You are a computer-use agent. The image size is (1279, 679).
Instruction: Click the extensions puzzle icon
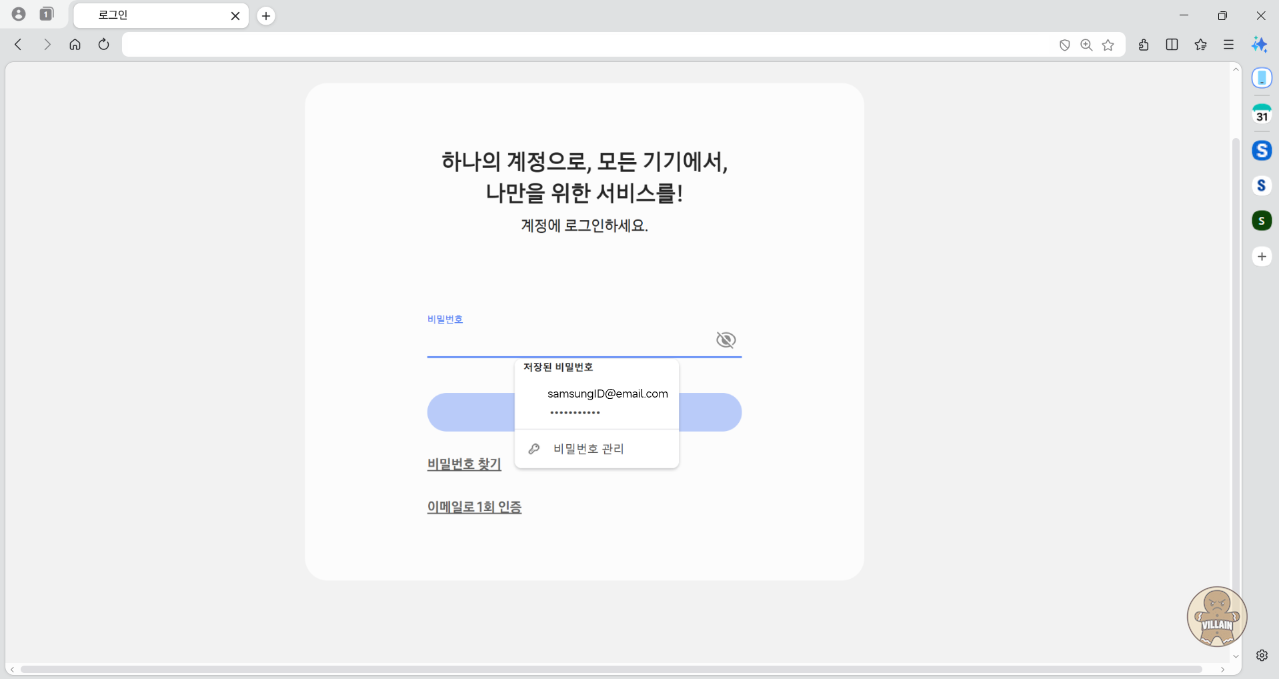pyautogui.click(x=1143, y=45)
